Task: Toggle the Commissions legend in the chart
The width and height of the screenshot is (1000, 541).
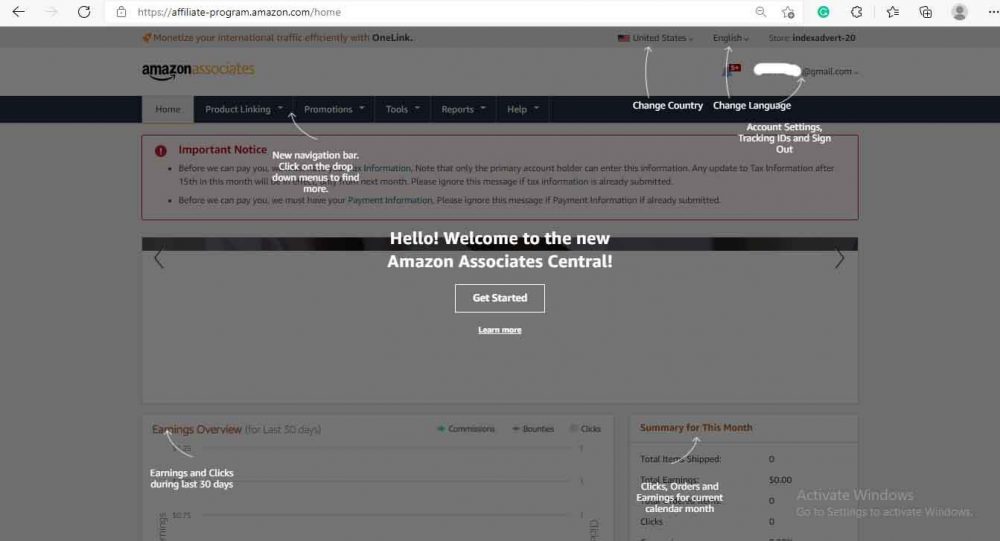Action: [466, 429]
